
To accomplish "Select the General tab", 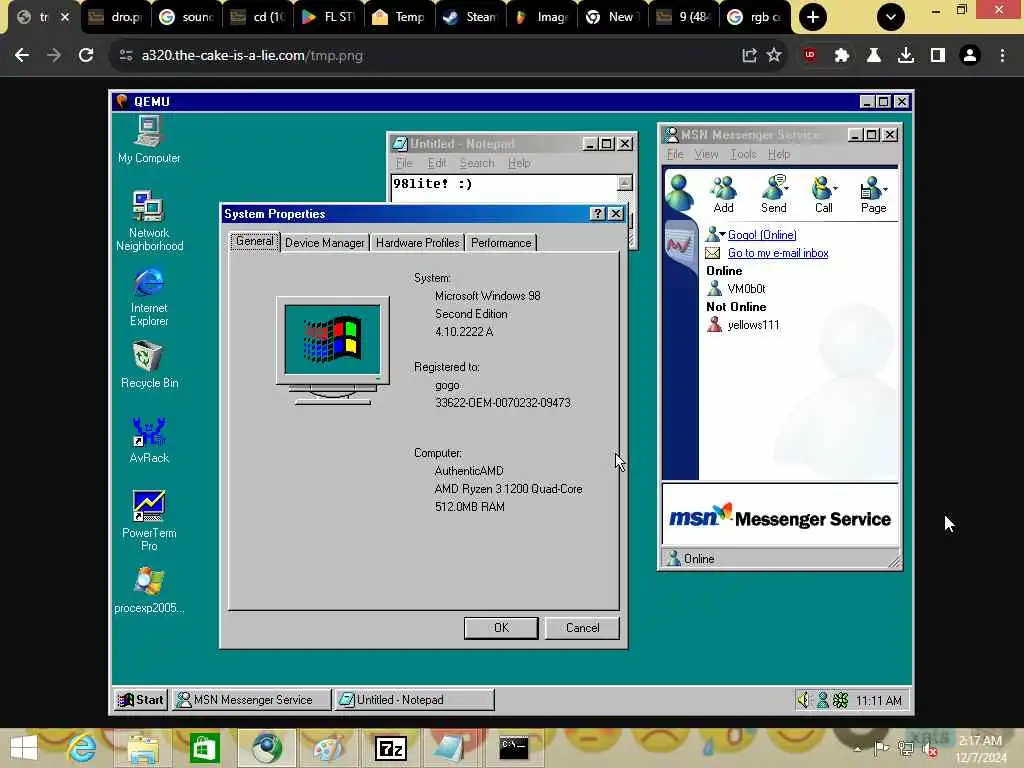I will 255,241.
